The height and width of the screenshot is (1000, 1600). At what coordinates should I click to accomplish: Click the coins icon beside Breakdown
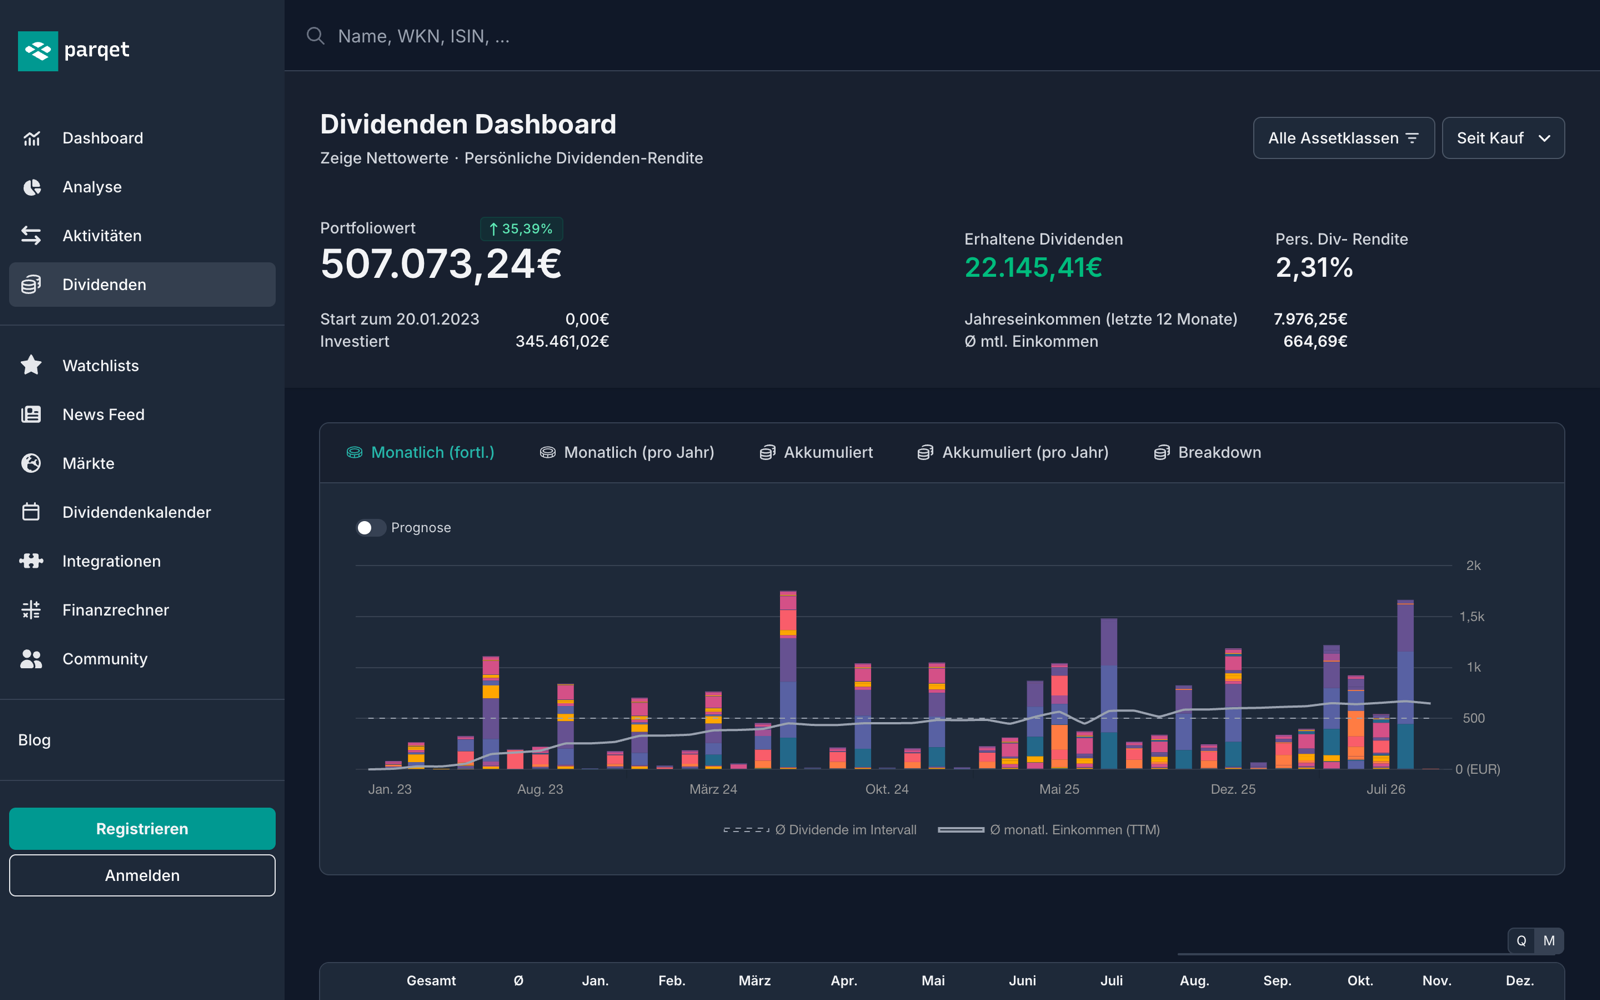(x=1161, y=453)
